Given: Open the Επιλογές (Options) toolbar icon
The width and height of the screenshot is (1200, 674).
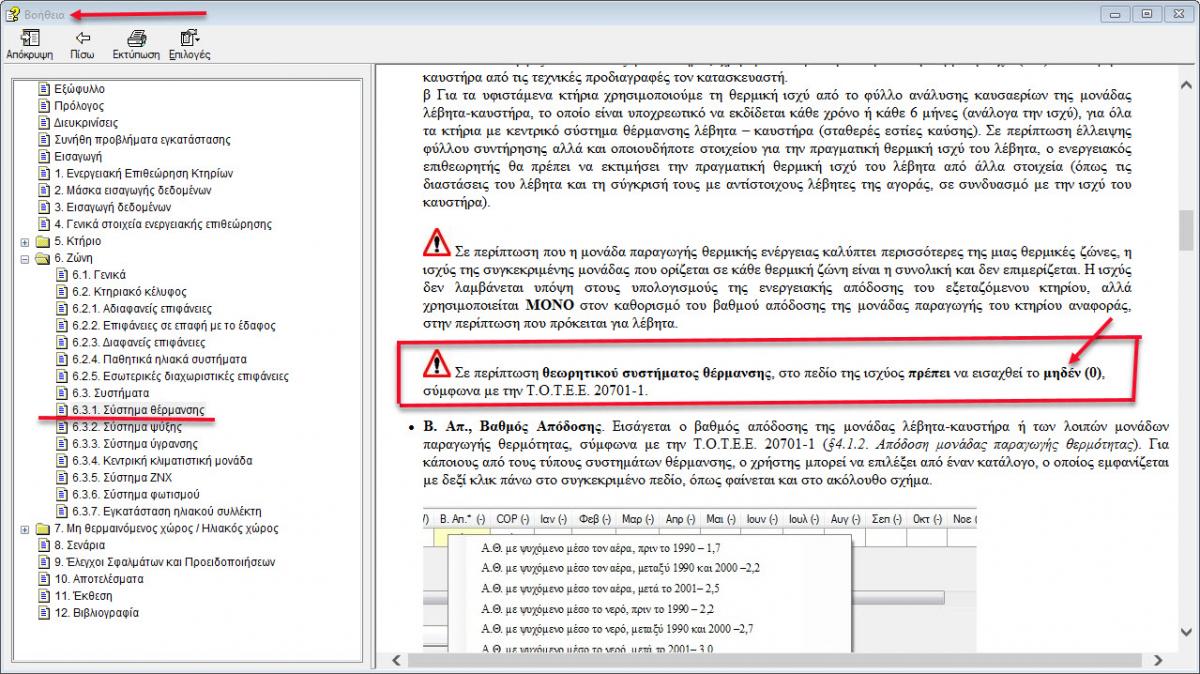Looking at the screenshot, I should tap(189, 39).
